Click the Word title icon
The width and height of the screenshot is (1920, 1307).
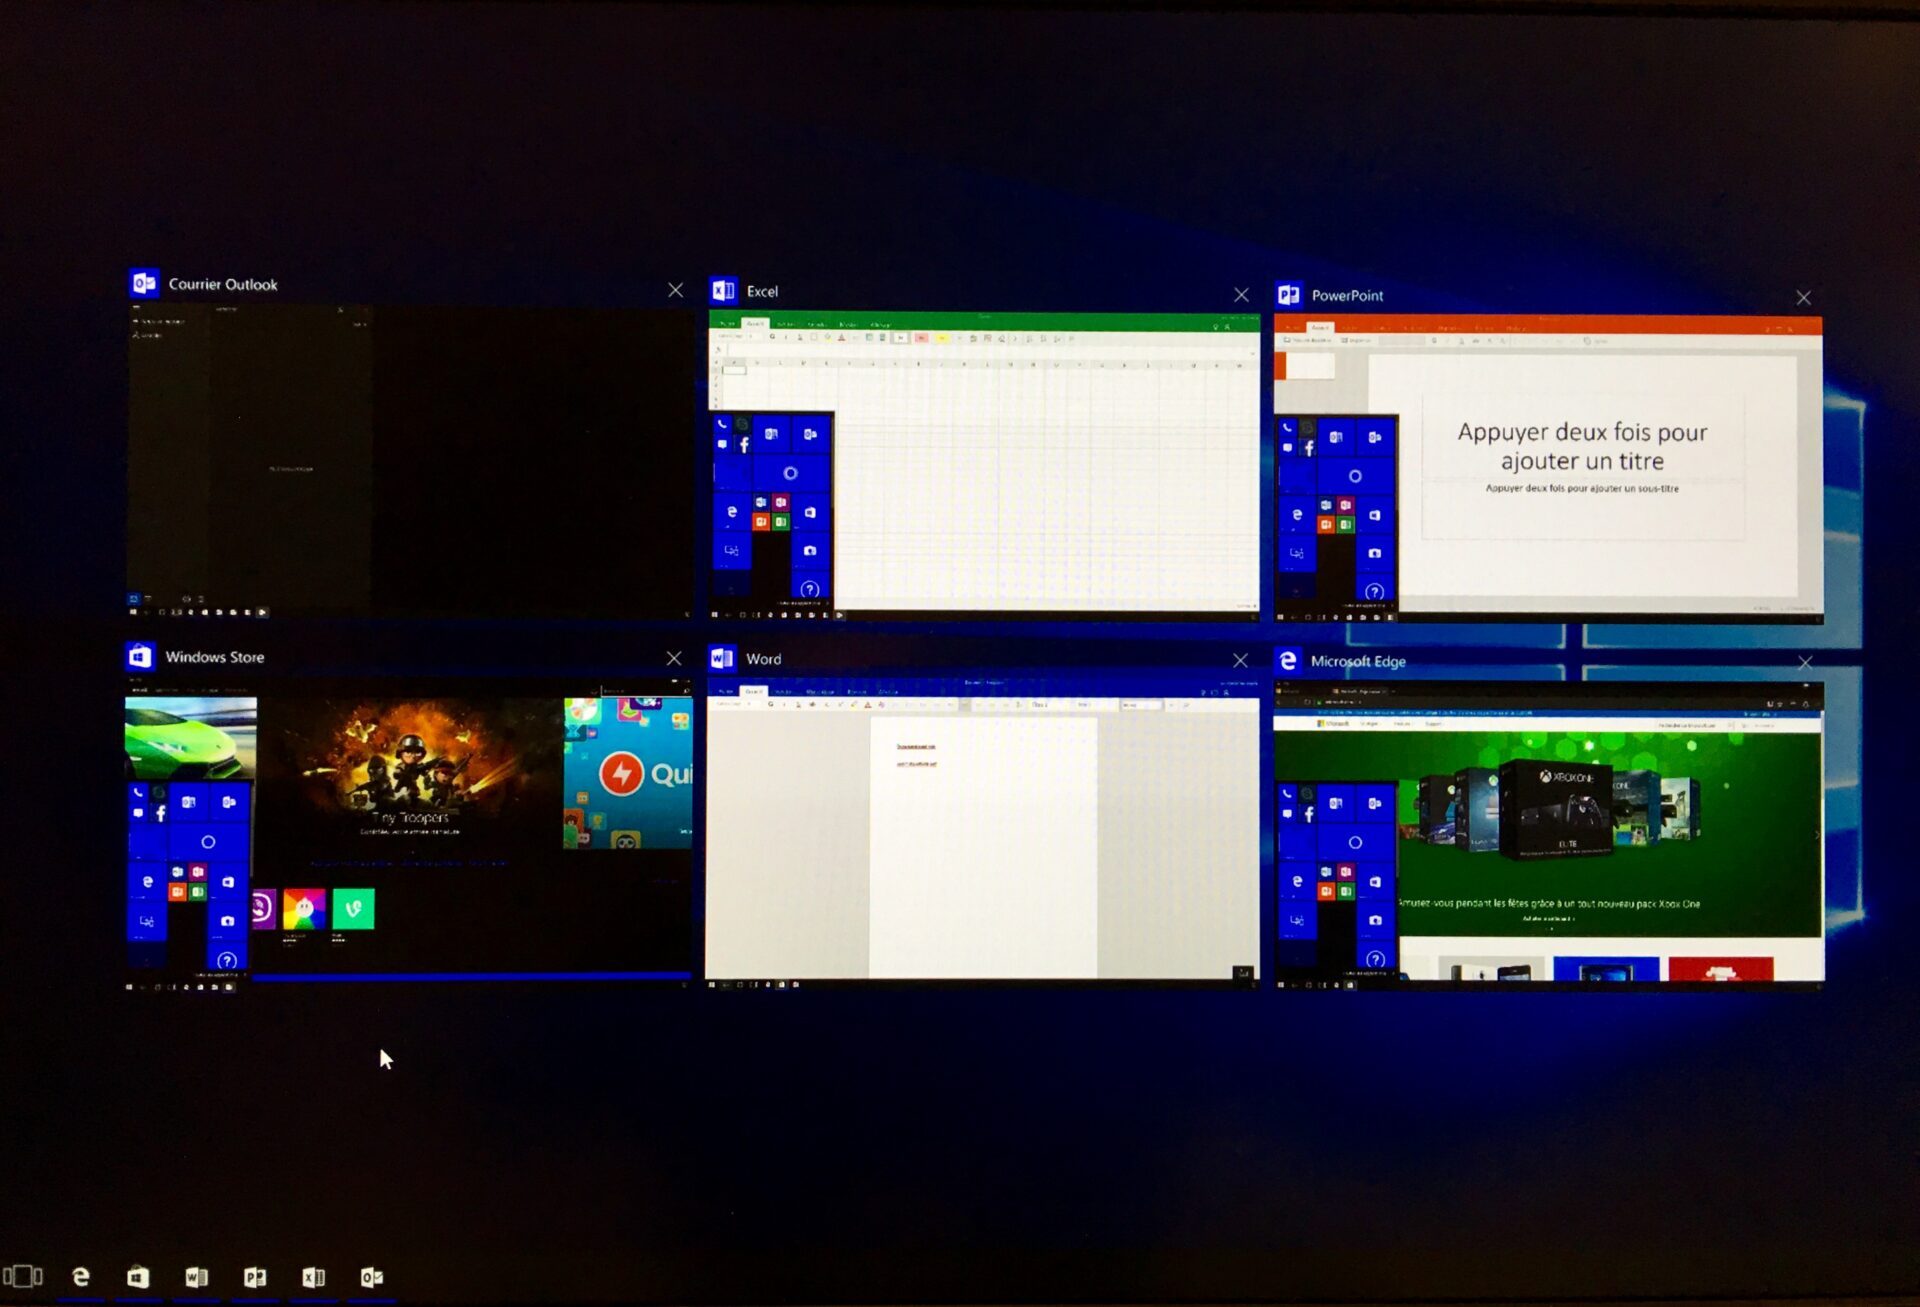(x=722, y=658)
